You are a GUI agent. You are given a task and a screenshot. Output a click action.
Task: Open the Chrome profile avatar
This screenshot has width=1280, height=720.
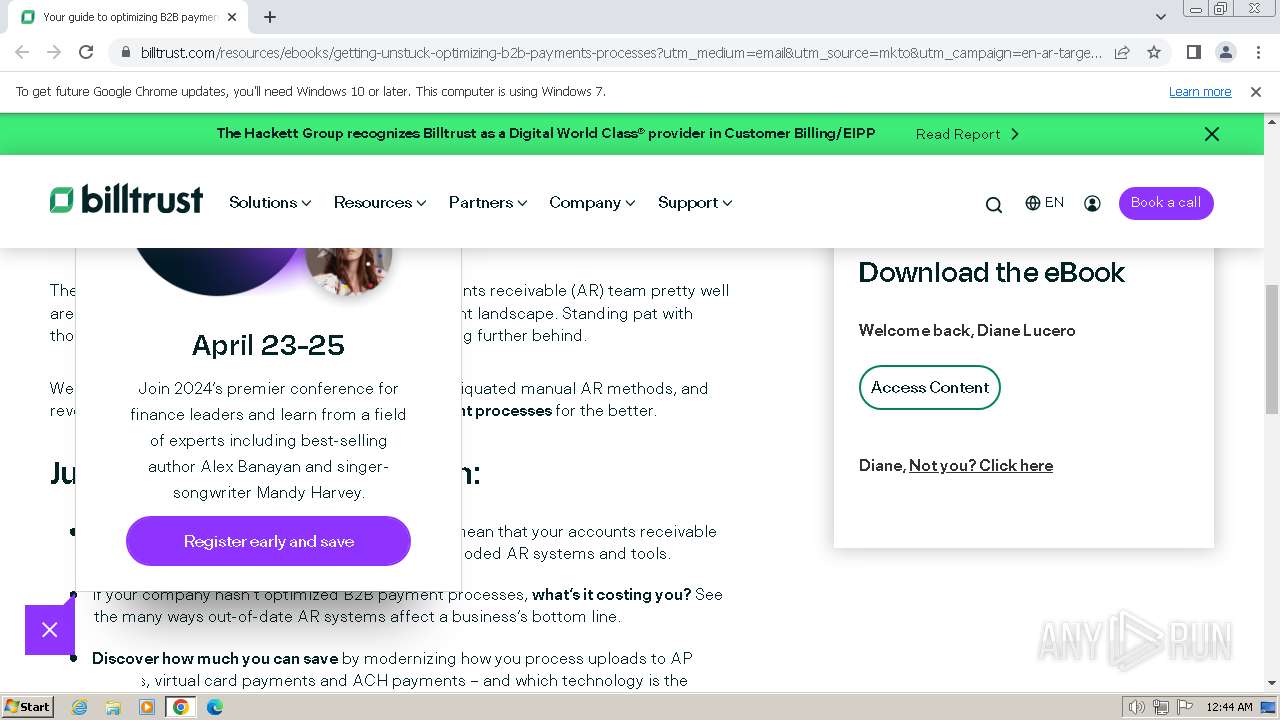[1225, 52]
